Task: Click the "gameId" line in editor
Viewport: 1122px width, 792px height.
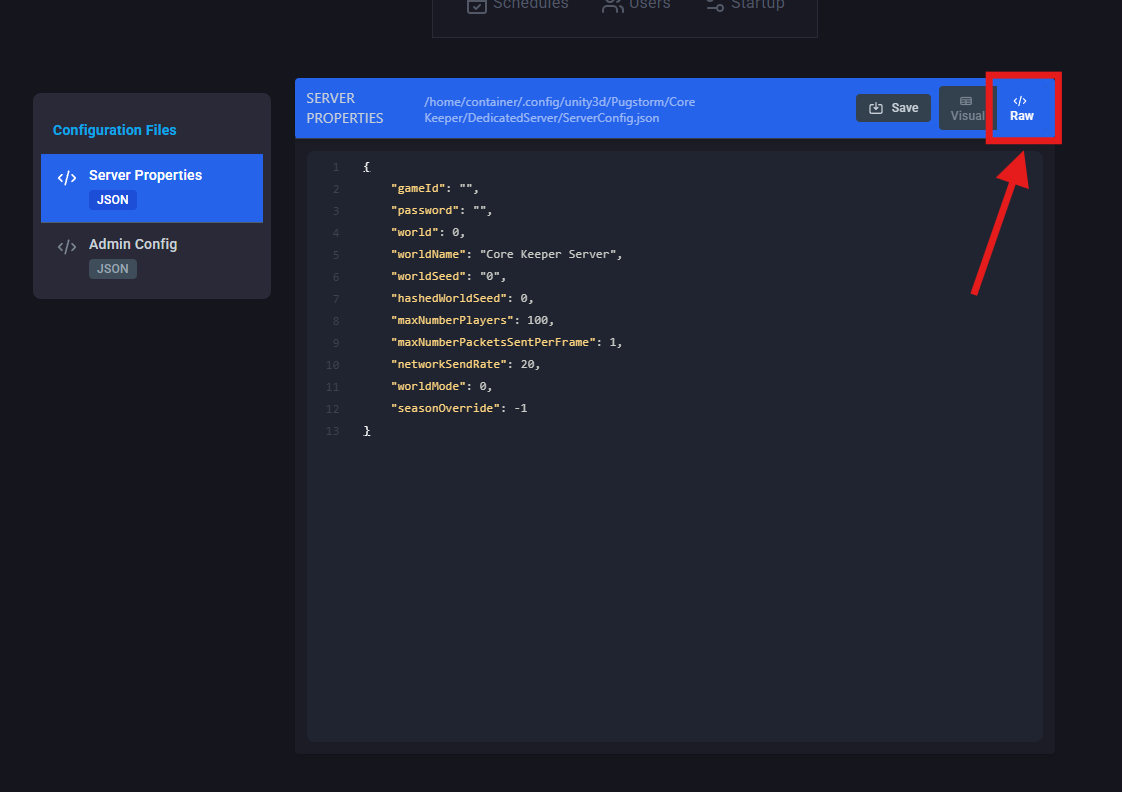Action: (x=434, y=188)
